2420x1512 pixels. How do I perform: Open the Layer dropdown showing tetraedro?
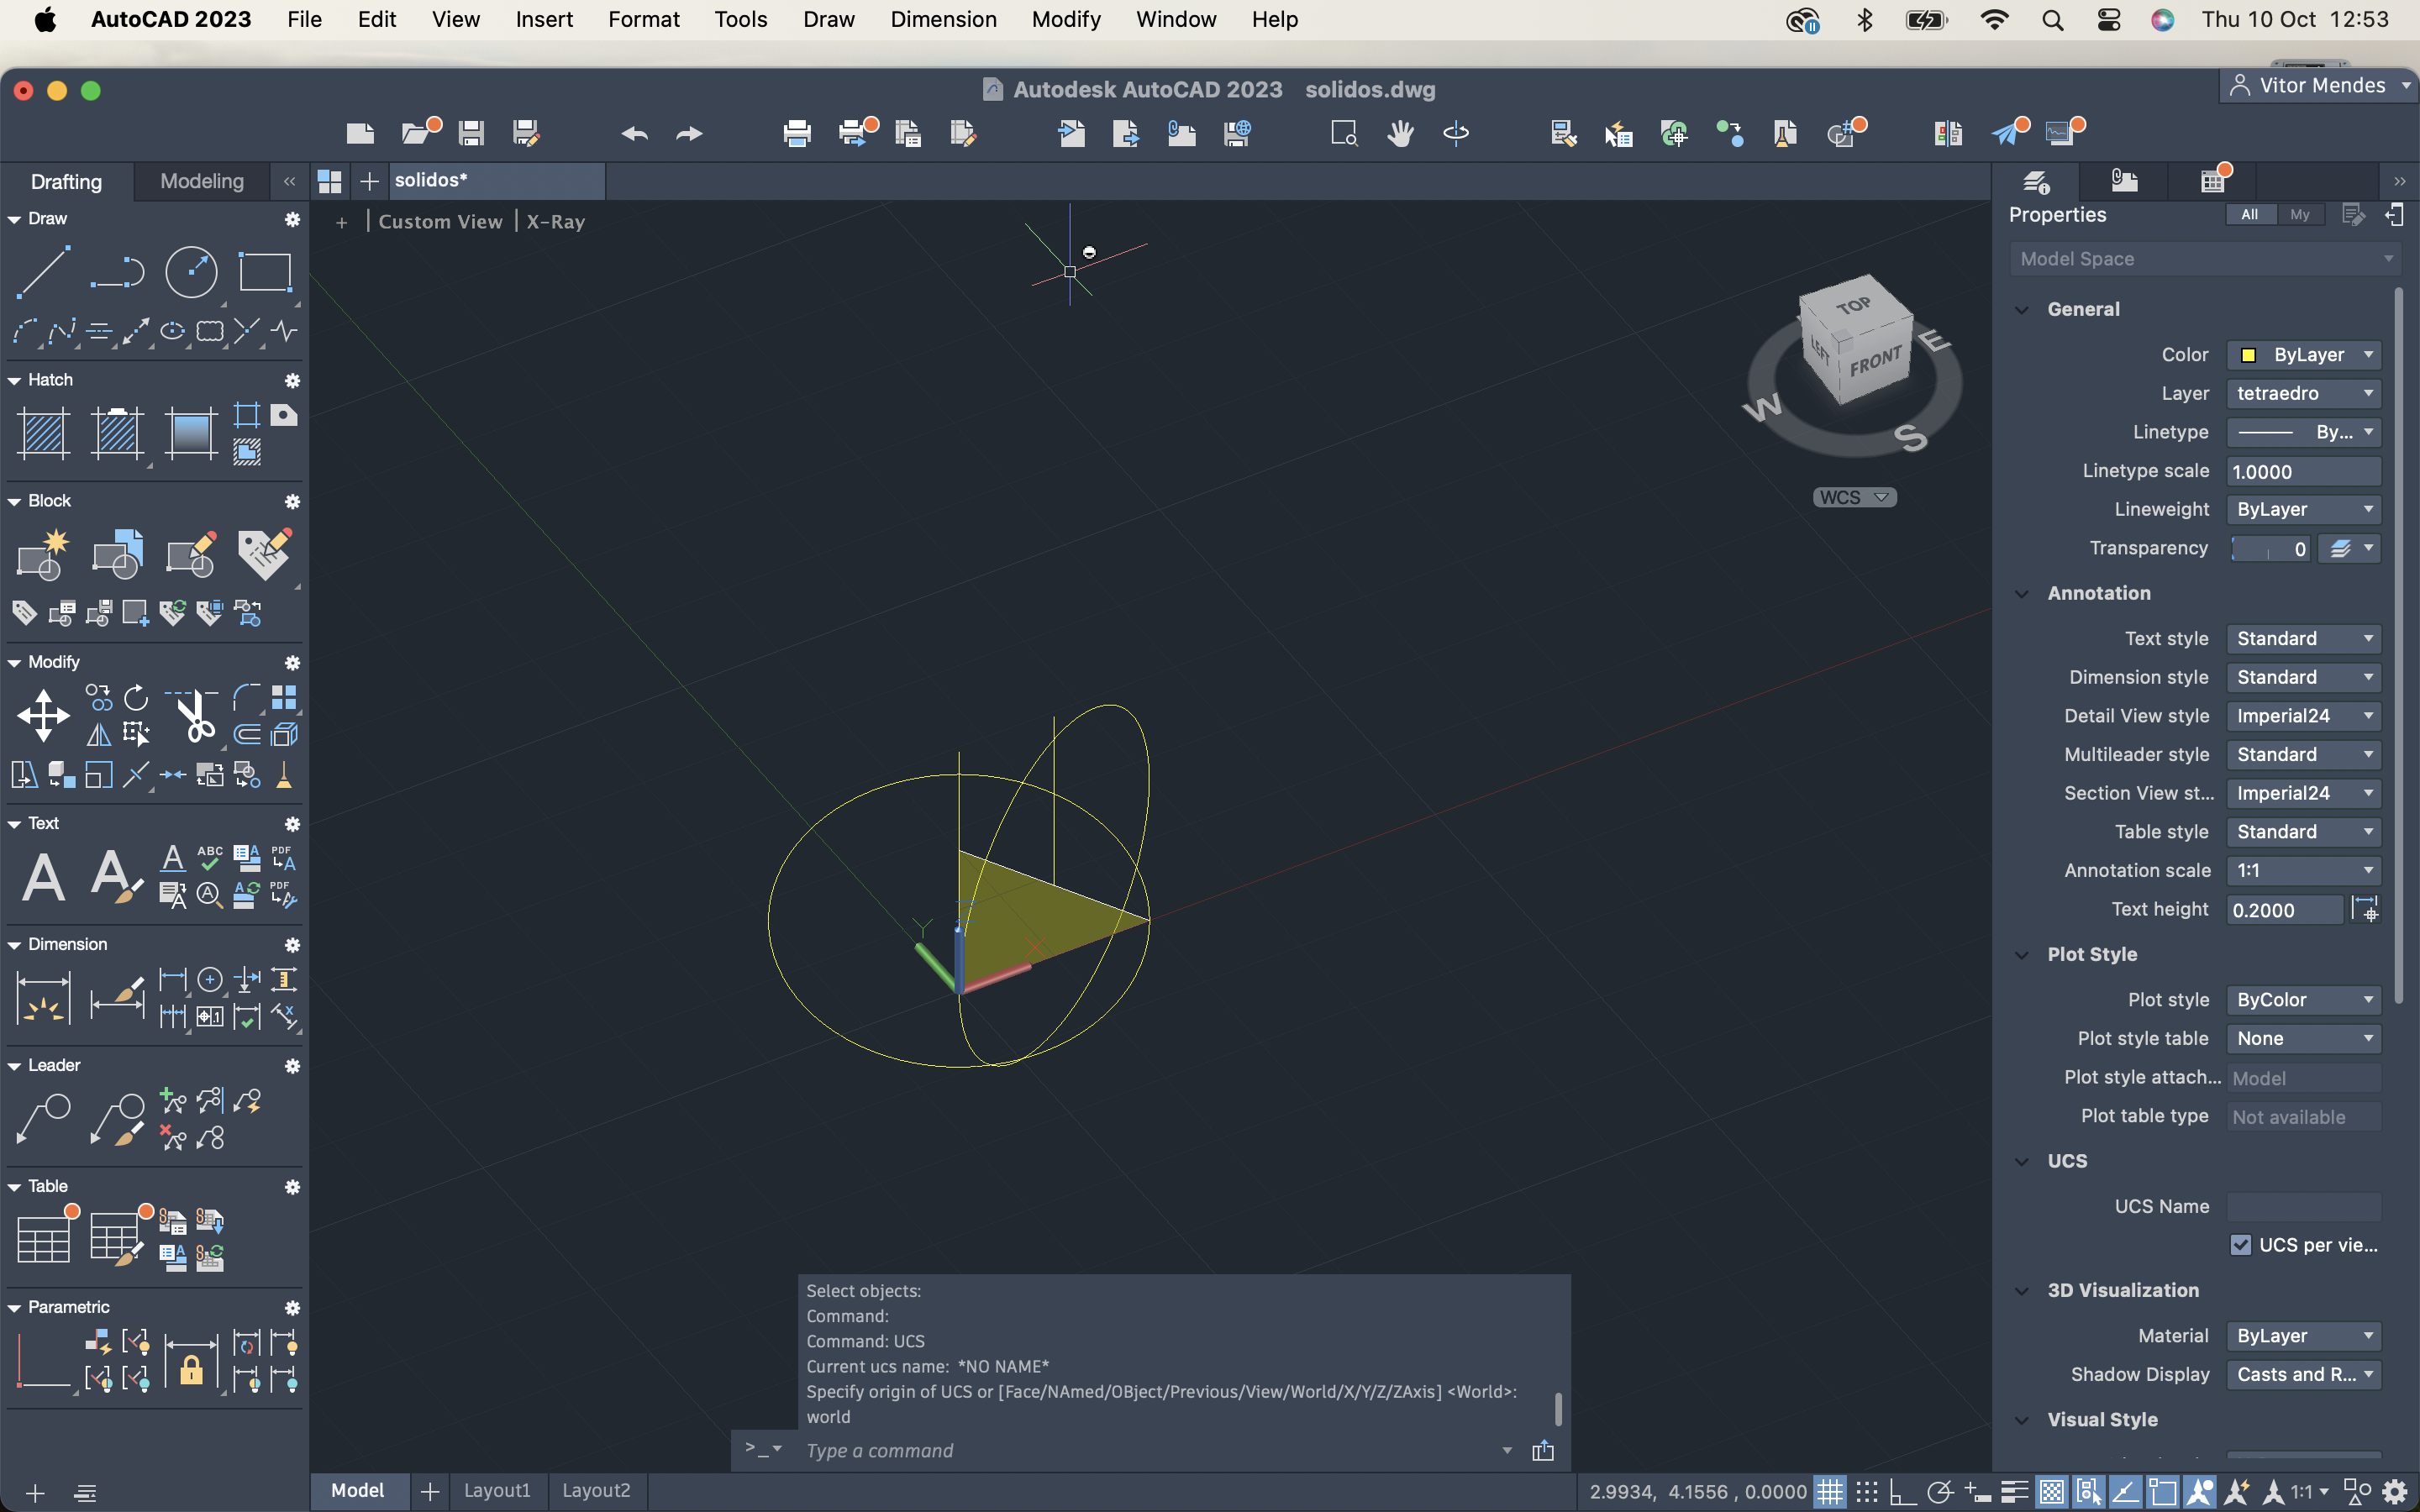2303,393
